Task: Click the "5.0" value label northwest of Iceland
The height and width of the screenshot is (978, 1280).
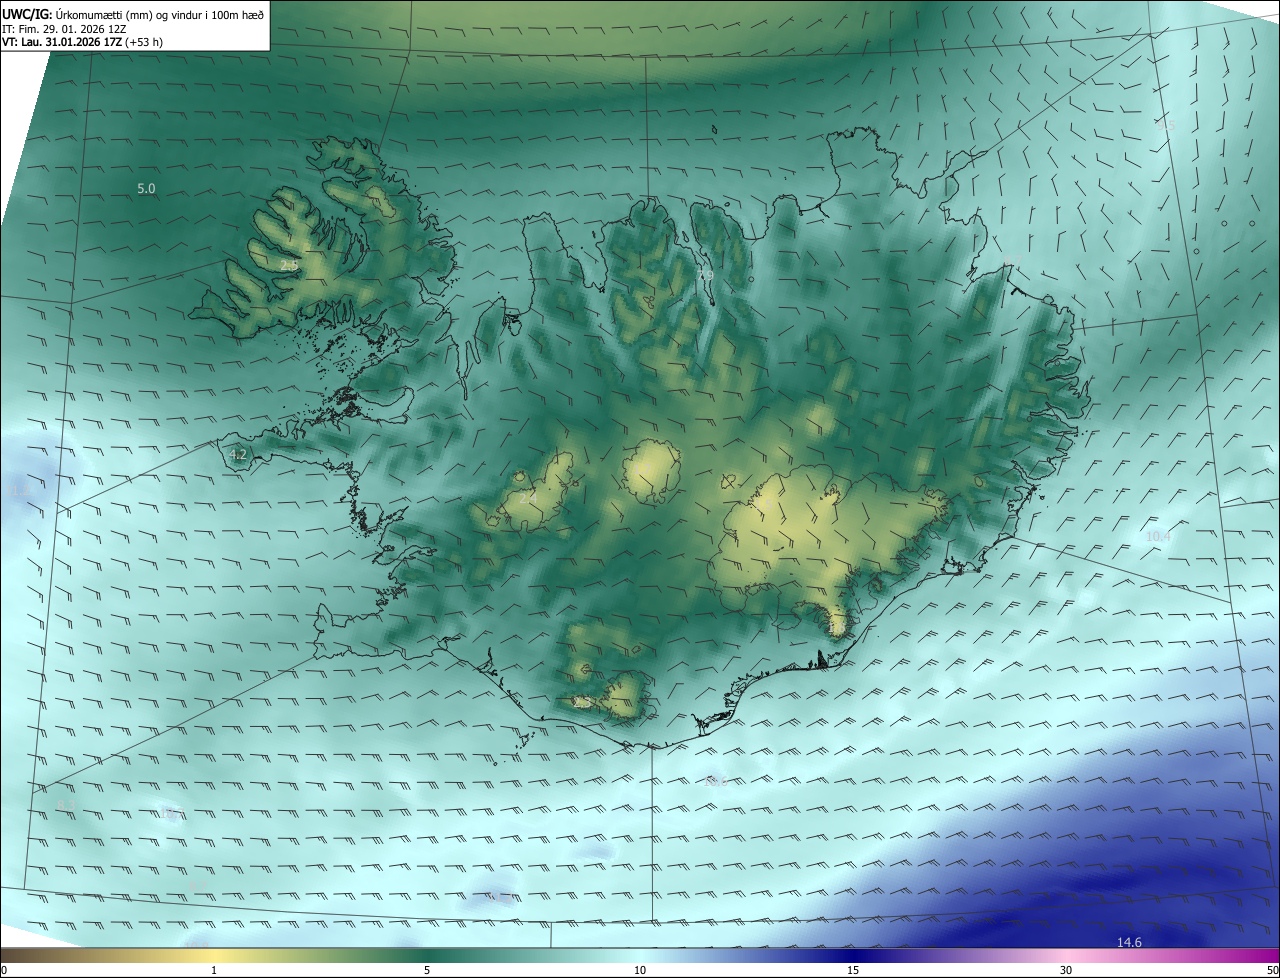Action: pos(146,189)
